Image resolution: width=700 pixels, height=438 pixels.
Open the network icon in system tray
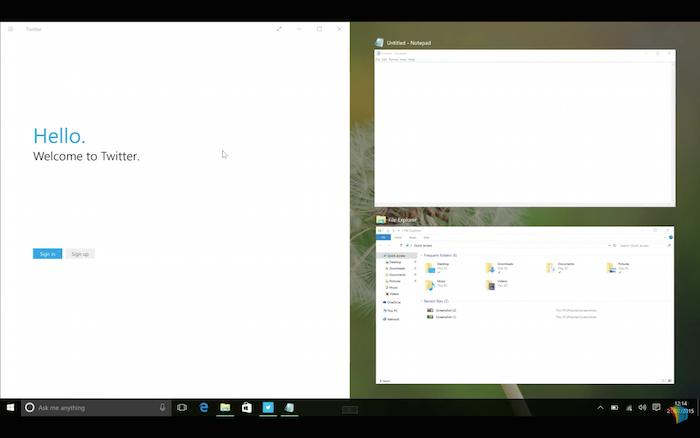click(629, 408)
